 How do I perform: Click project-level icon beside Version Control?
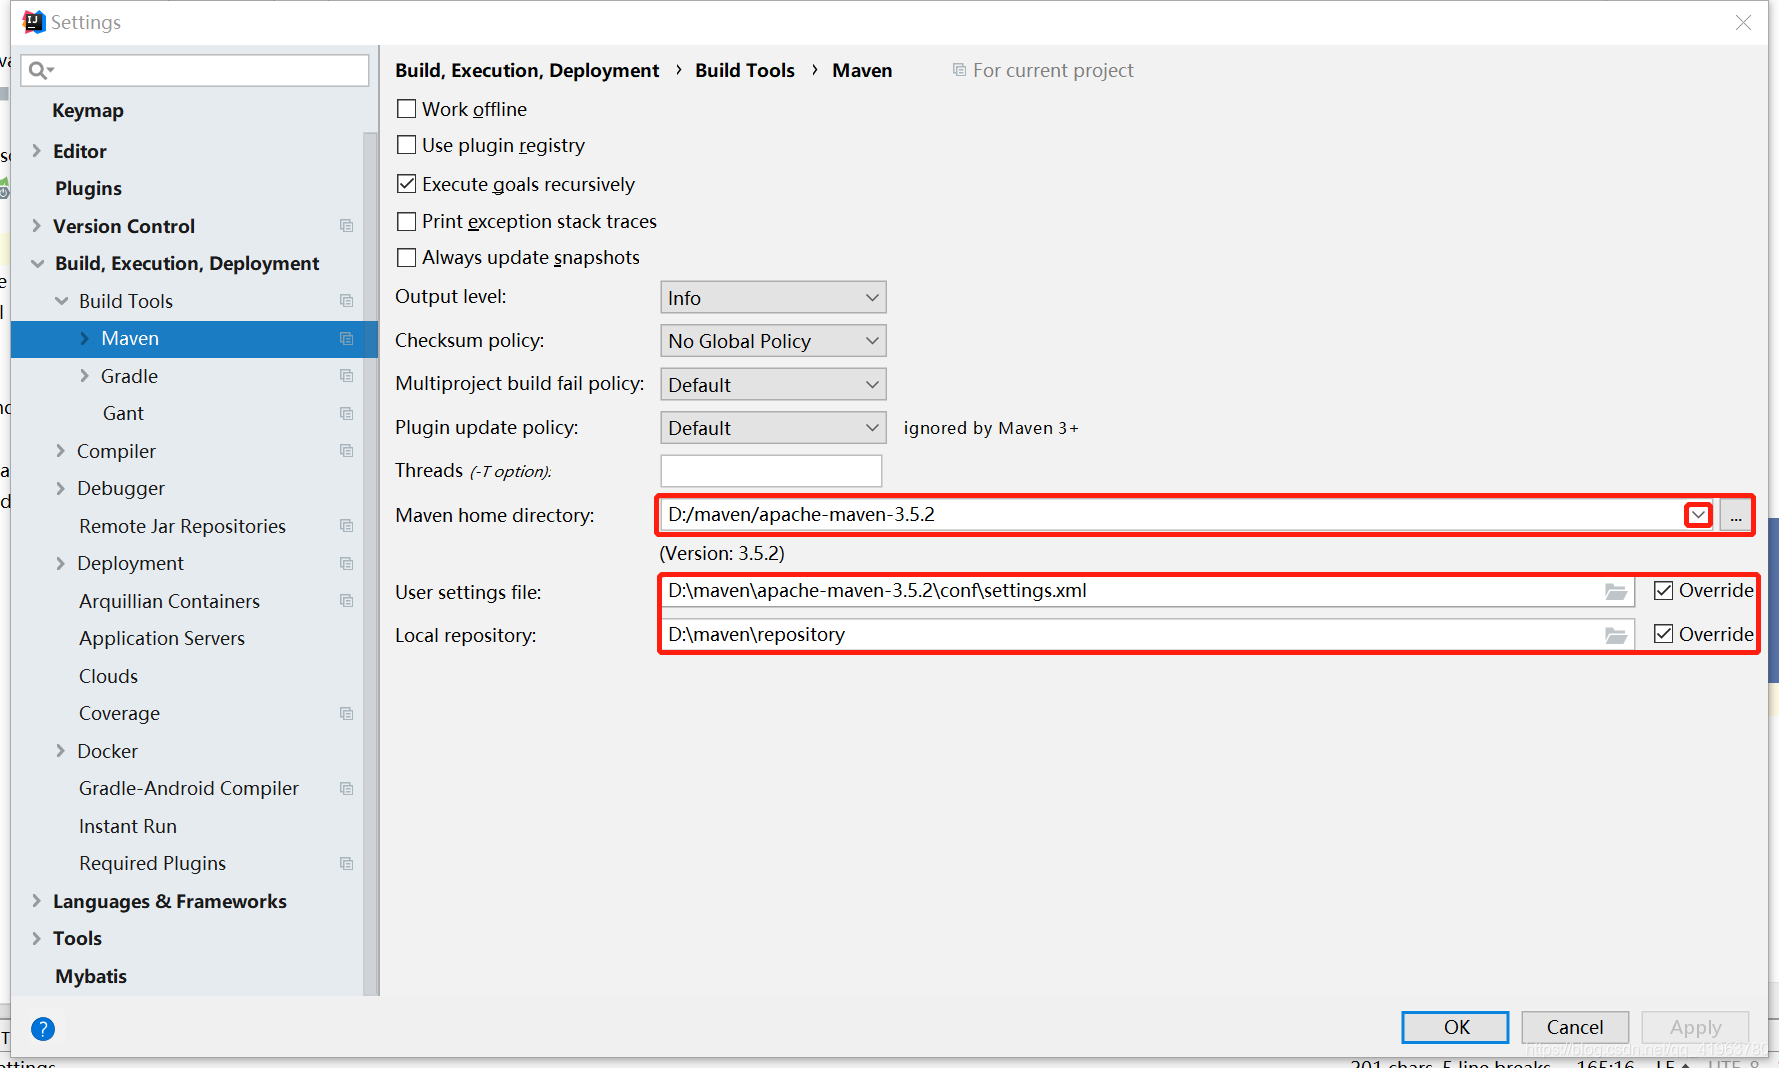coord(347,226)
